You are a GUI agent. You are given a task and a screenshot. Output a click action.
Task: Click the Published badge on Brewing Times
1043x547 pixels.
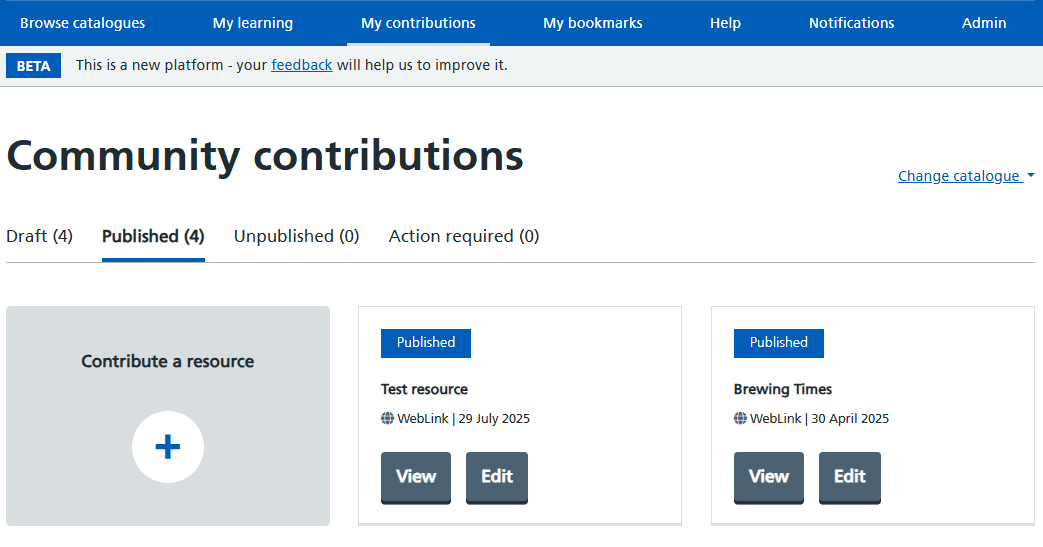778,343
